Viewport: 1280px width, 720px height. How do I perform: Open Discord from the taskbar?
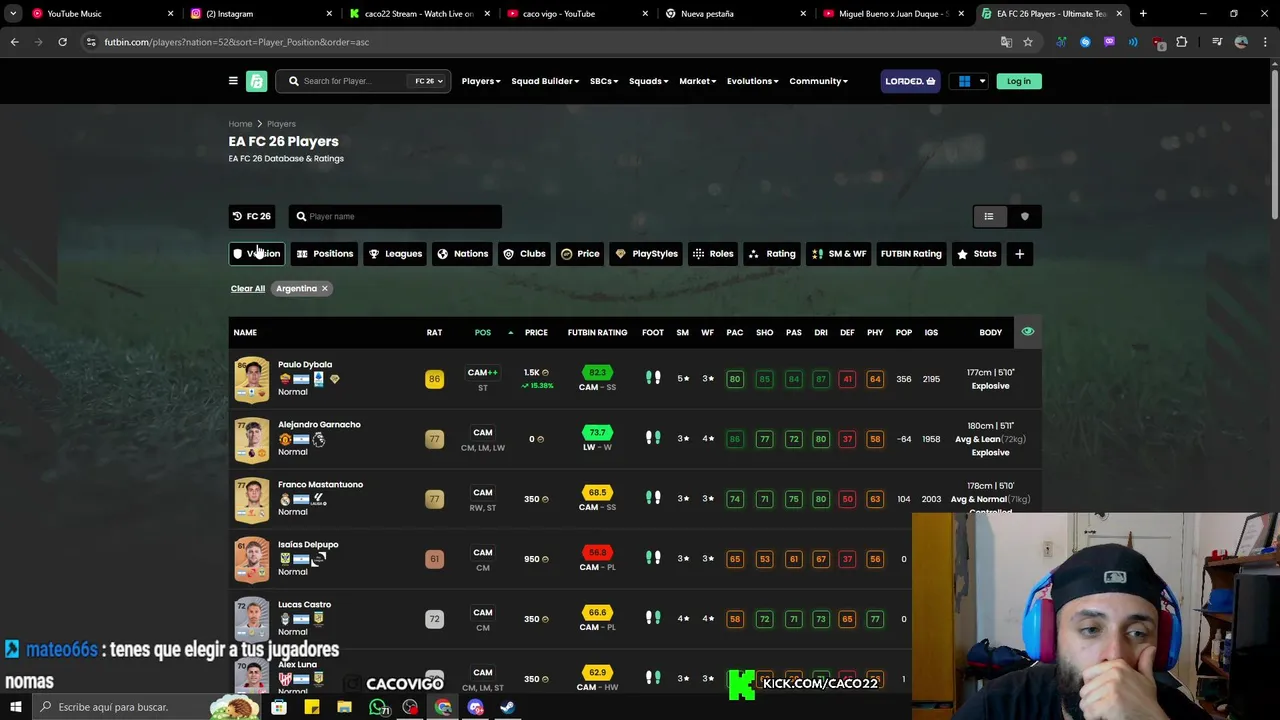pos(475,707)
